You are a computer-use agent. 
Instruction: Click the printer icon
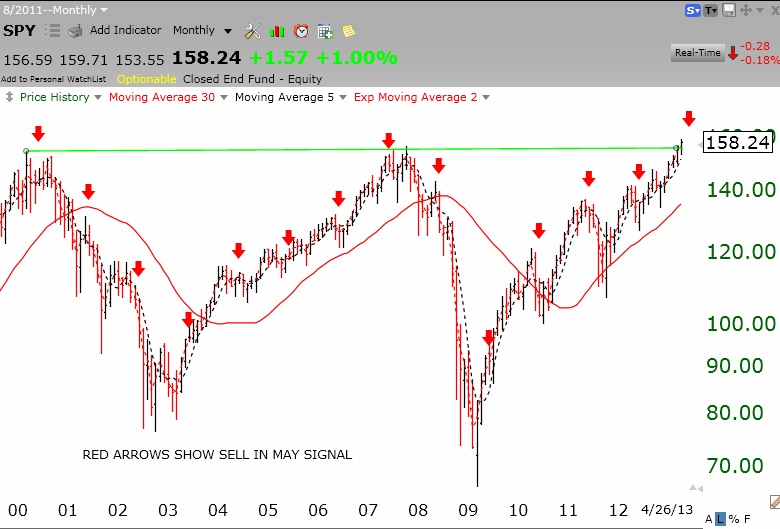click(75, 32)
